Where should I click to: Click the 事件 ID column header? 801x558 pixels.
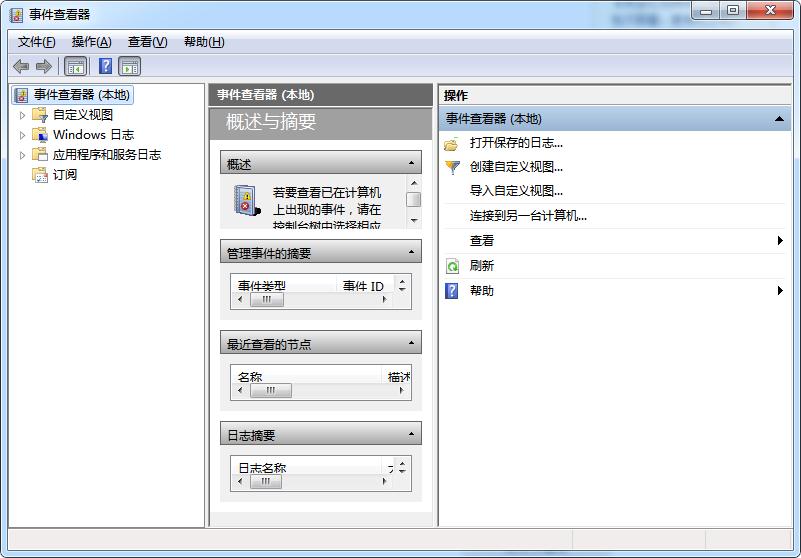(x=364, y=286)
